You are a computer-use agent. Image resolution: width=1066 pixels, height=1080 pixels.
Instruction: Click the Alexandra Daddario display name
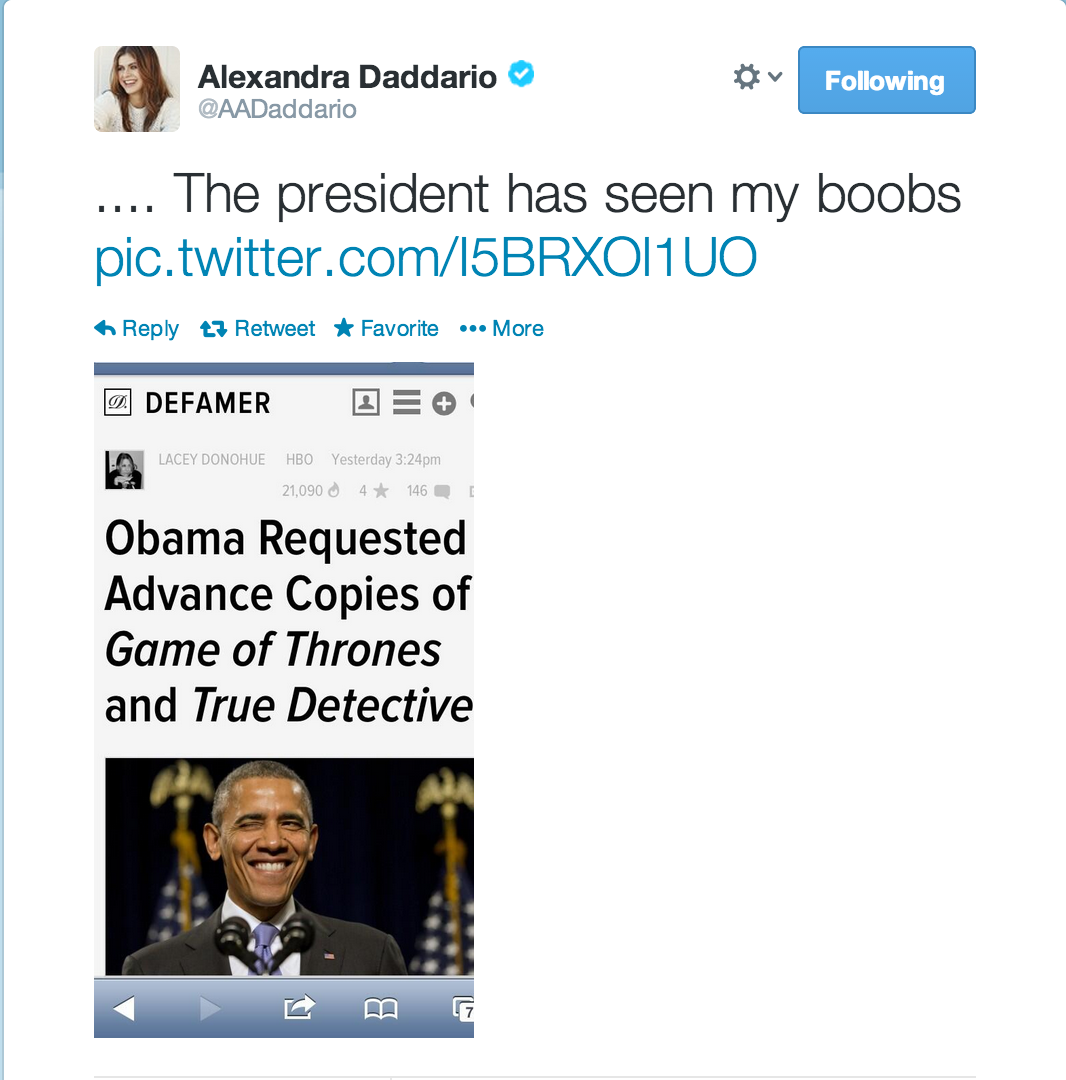pos(347,76)
